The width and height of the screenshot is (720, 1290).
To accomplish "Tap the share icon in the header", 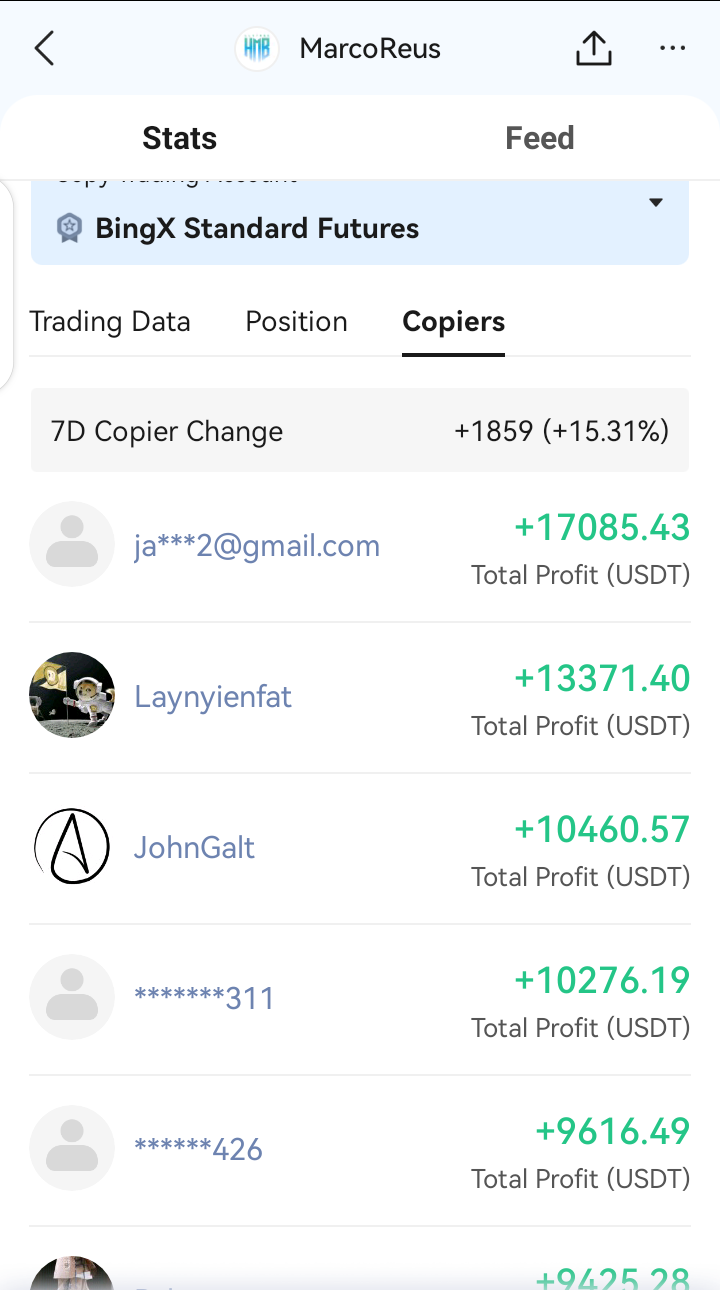I will point(593,48).
